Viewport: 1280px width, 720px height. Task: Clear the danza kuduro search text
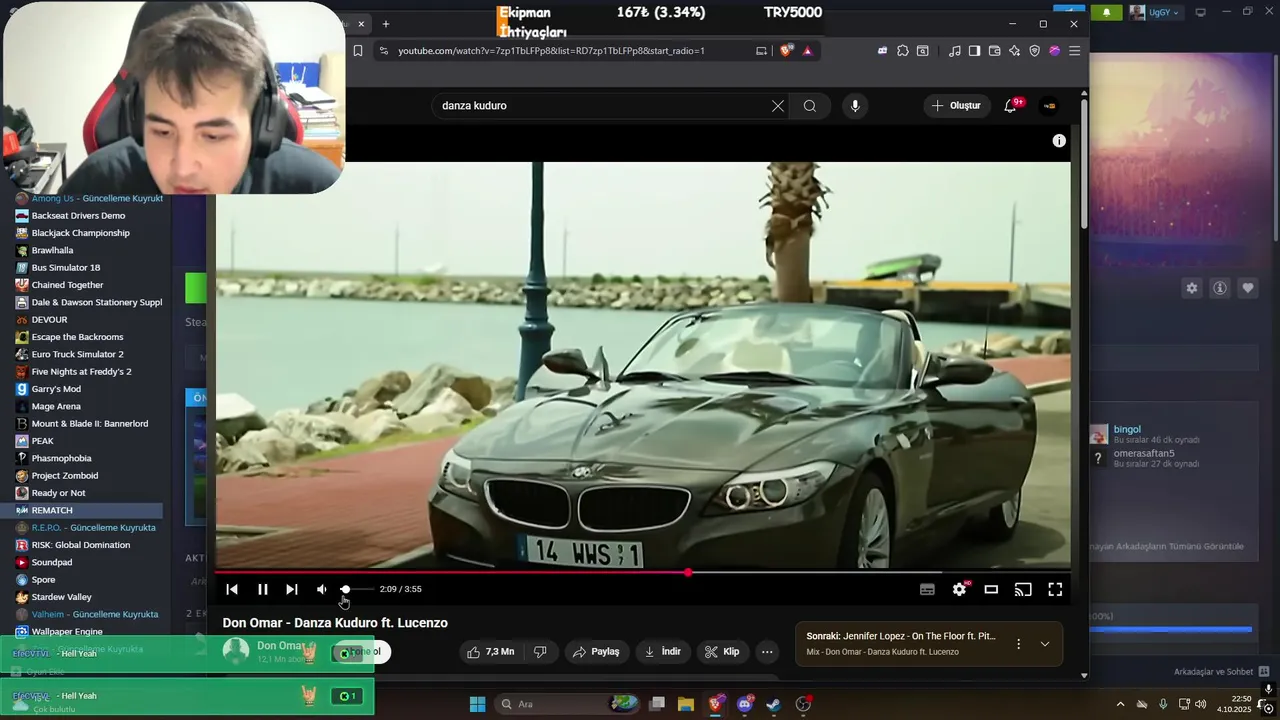[778, 106]
